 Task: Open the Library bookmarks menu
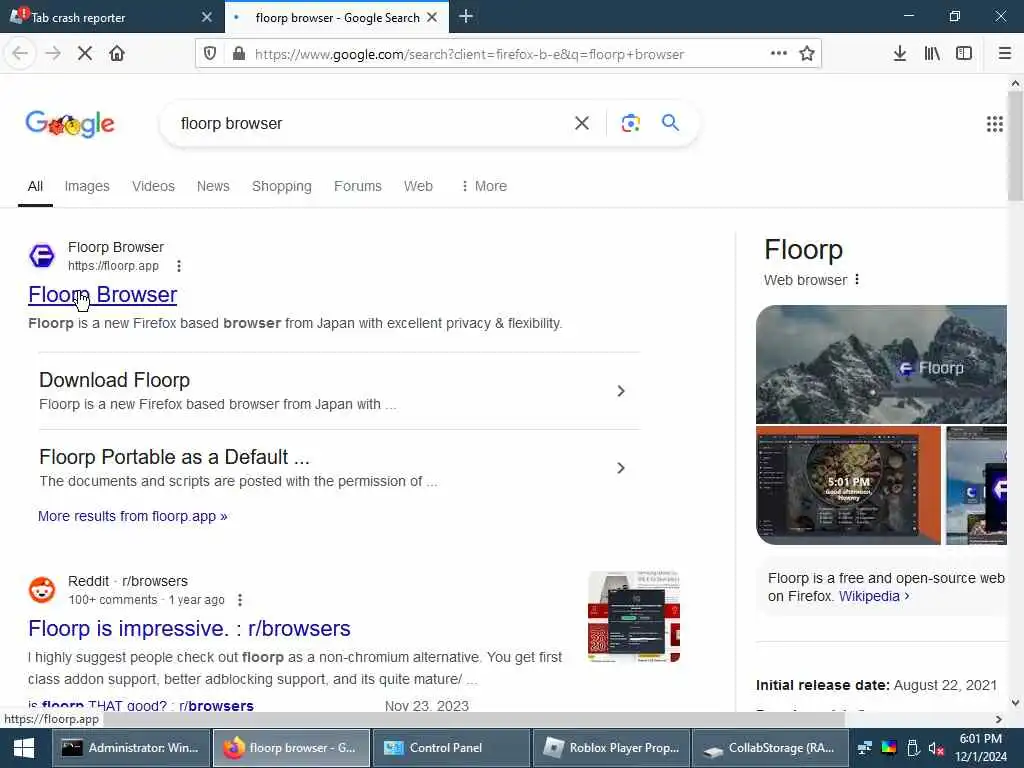click(932, 54)
